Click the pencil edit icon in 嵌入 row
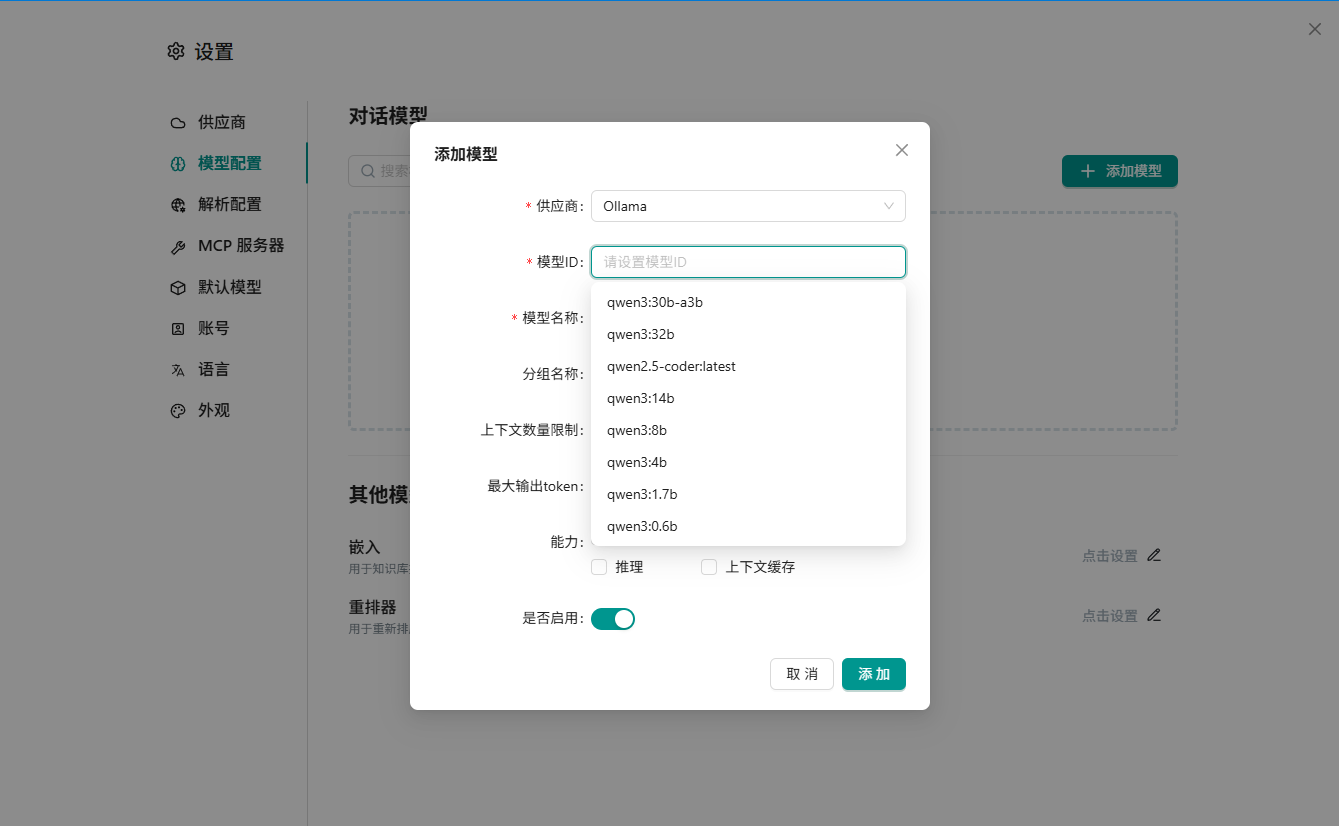Viewport: 1339px width, 826px height. (1154, 555)
